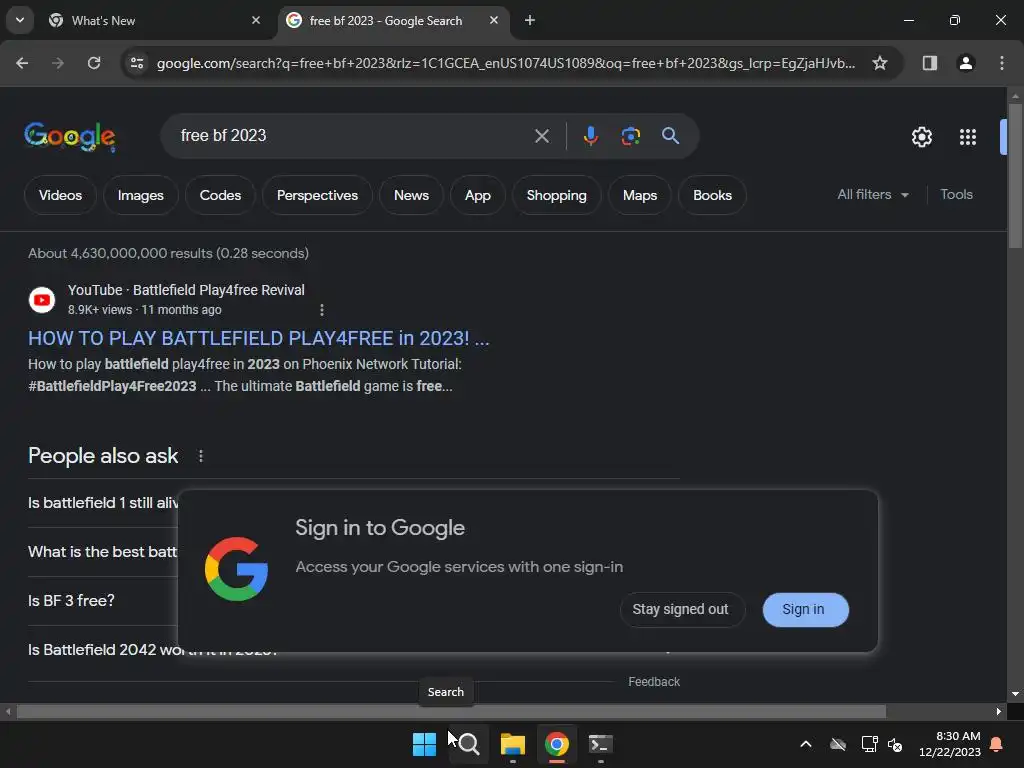This screenshot has height=768, width=1024.
Task: Open HOW TO PLAY BATTLEFIELD PLAY4FREE result link
Action: [x=259, y=338]
